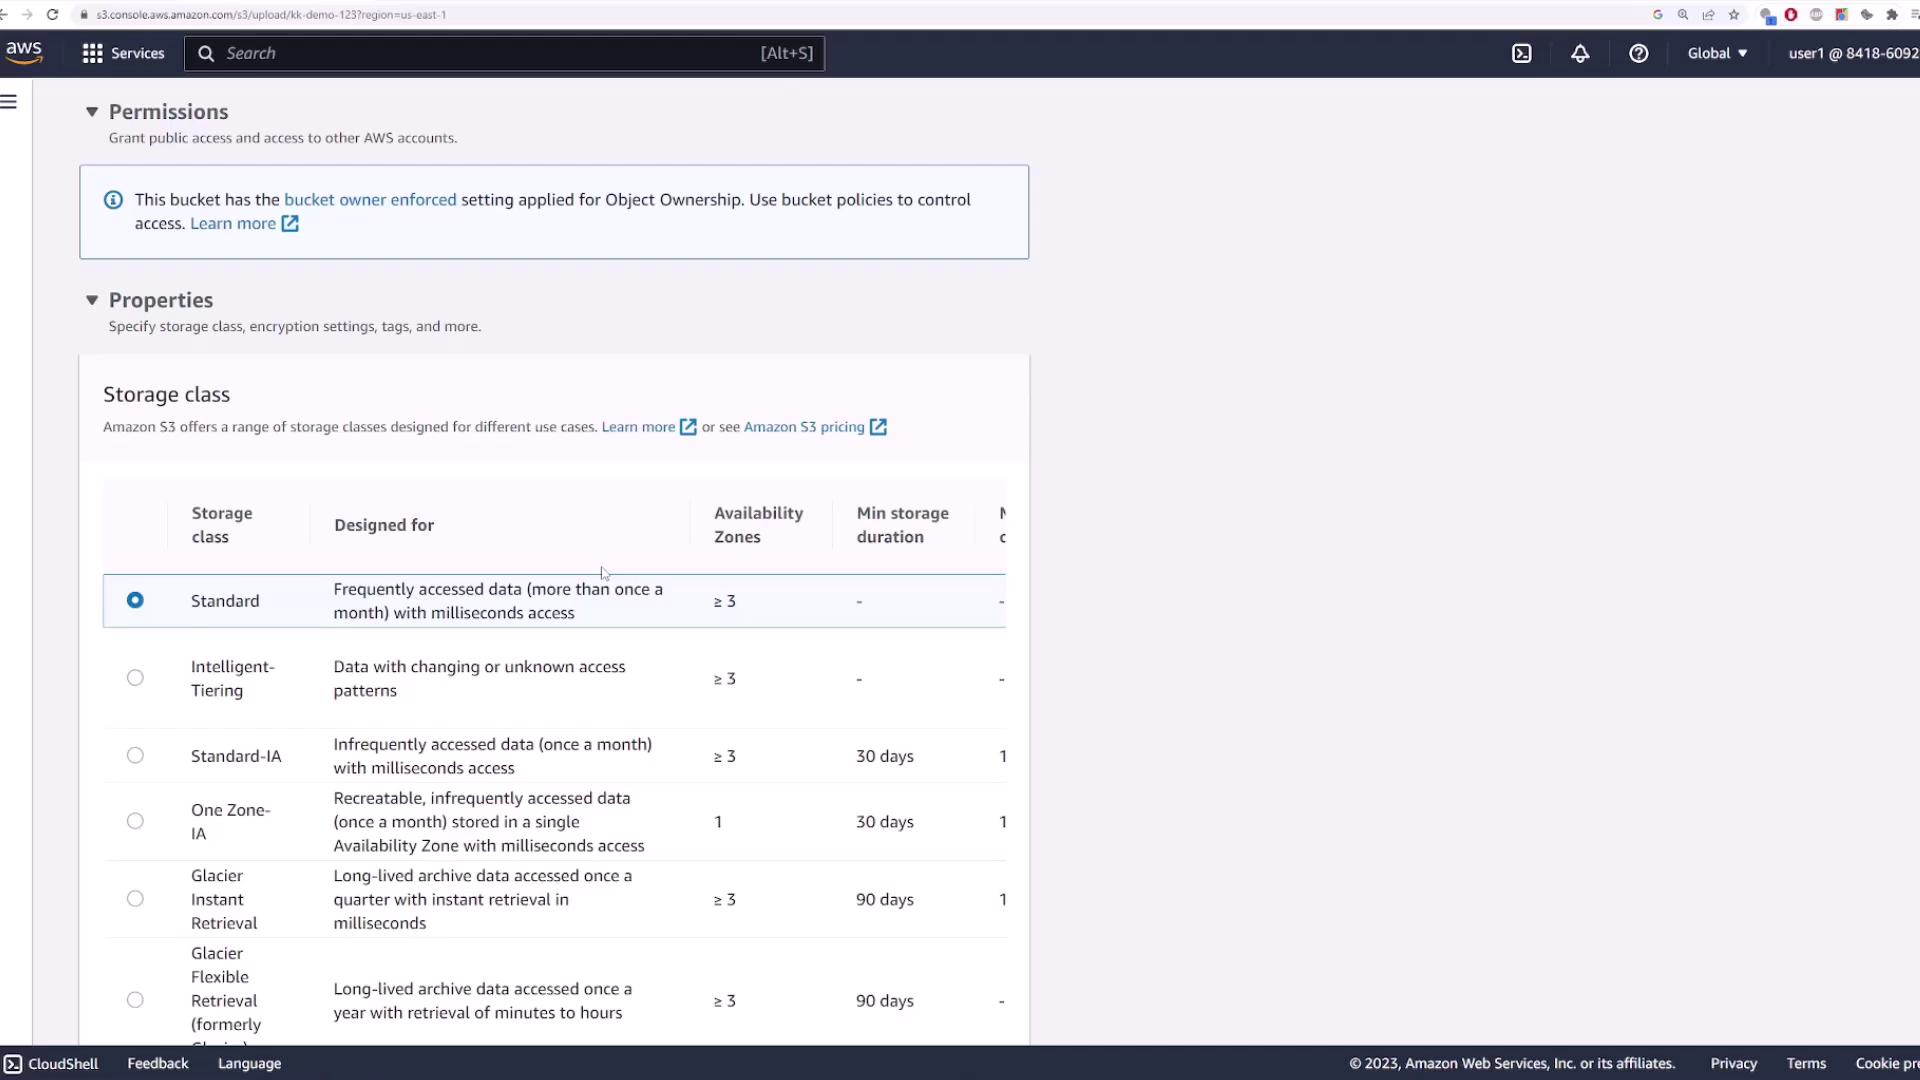The image size is (1920, 1080).
Task: Select the Intelligent-Tiering storage class
Action: click(135, 678)
